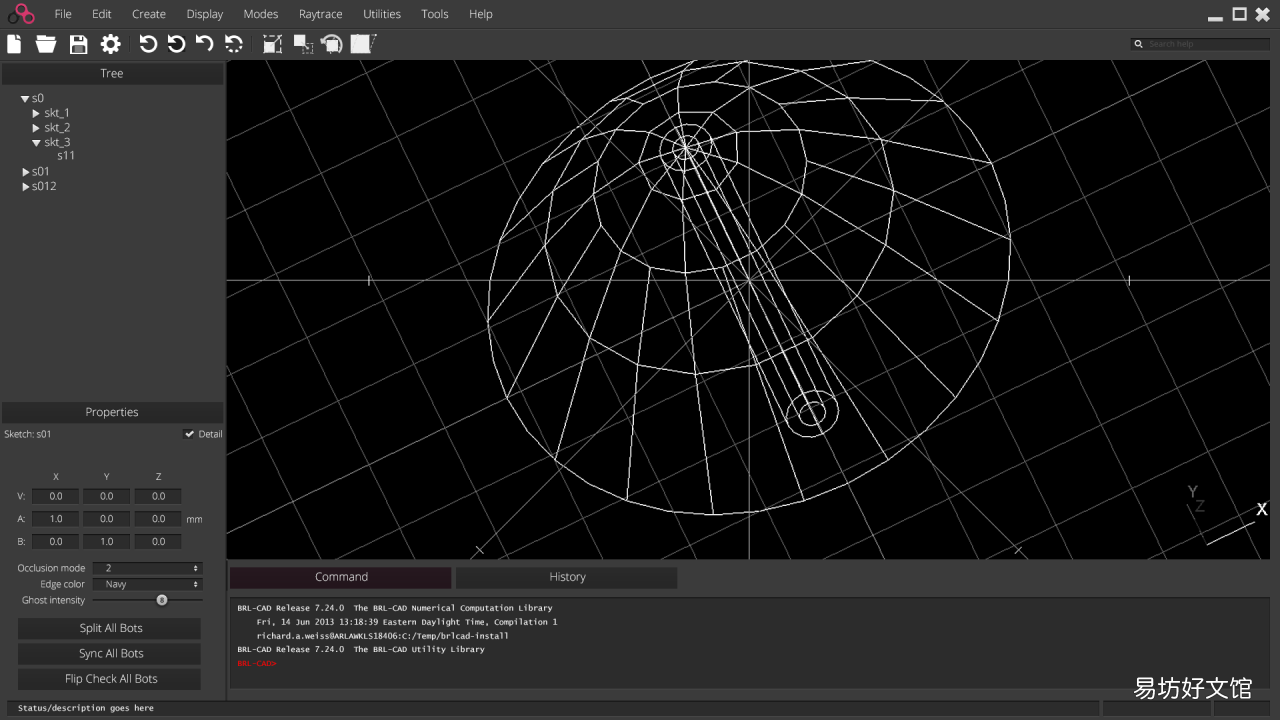Open the Display menu
Image resolution: width=1280 pixels, height=720 pixels.
[x=205, y=14]
